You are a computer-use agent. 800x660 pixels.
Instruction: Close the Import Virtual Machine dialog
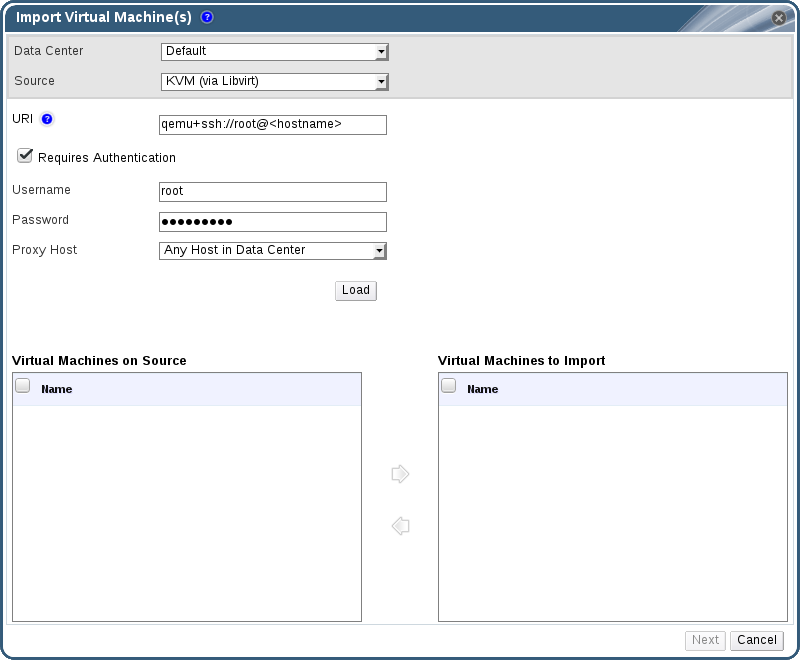point(778,18)
